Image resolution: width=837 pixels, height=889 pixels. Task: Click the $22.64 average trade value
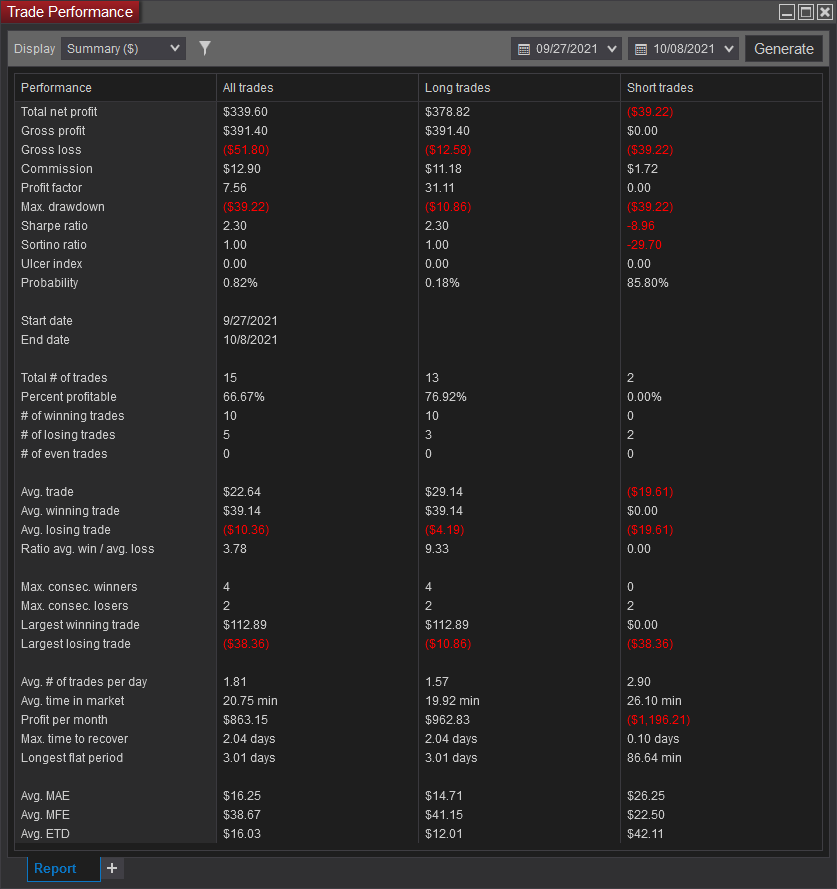(x=242, y=492)
